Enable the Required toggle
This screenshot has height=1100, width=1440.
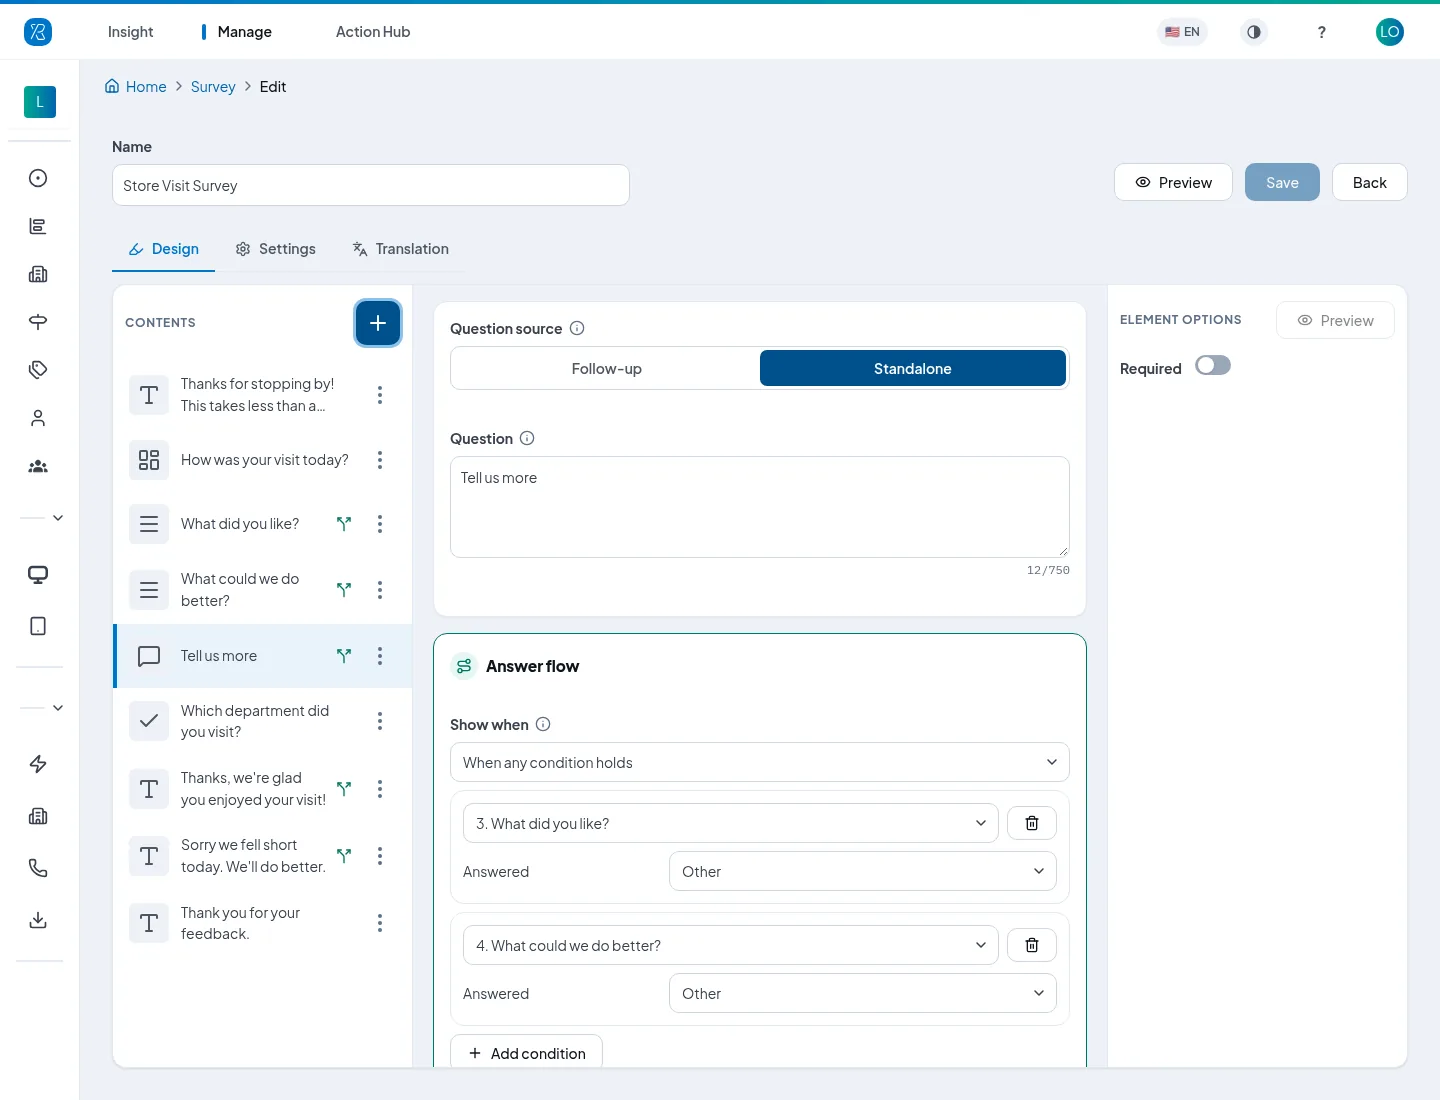tap(1213, 366)
